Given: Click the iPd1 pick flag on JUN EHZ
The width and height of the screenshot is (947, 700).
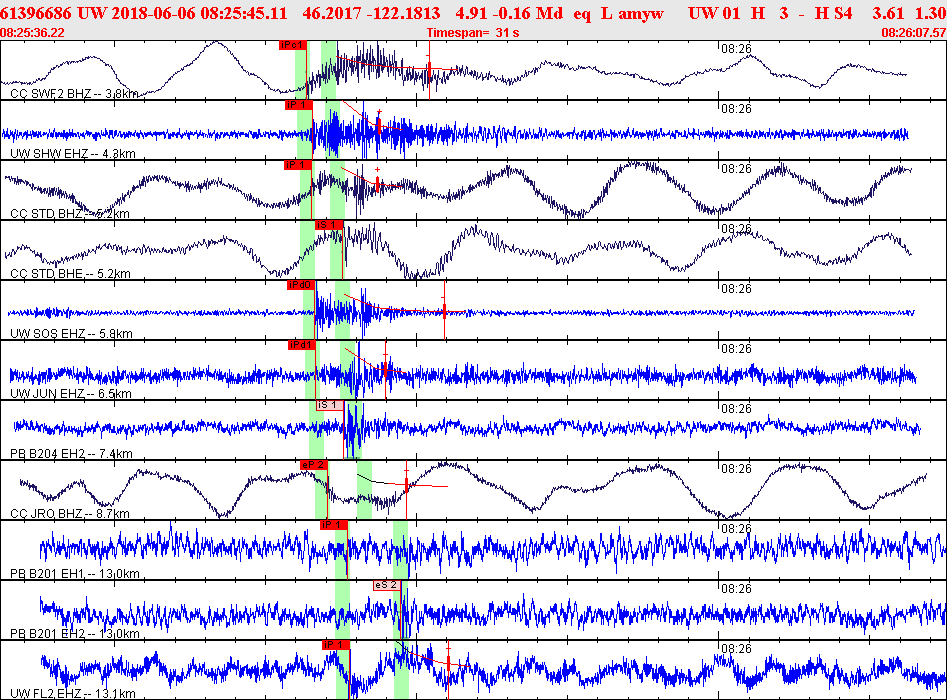Looking at the screenshot, I should click(x=302, y=345).
